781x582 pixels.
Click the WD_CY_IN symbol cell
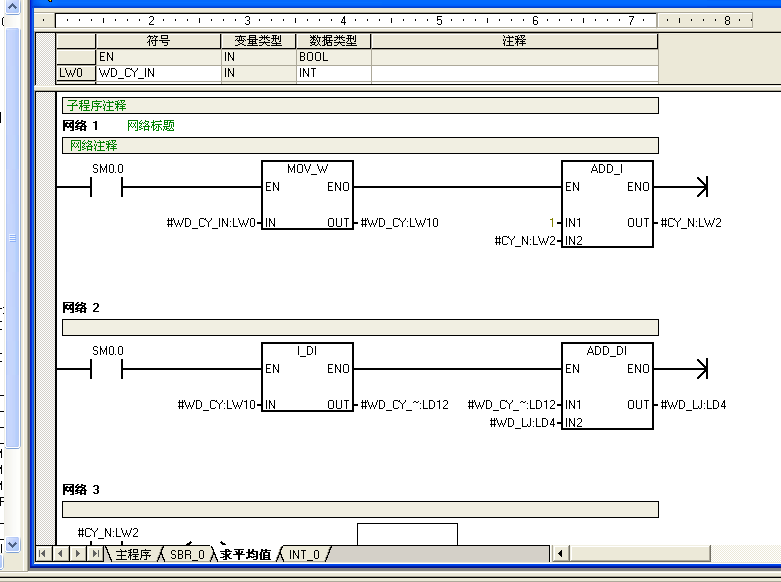coord(158,73)
